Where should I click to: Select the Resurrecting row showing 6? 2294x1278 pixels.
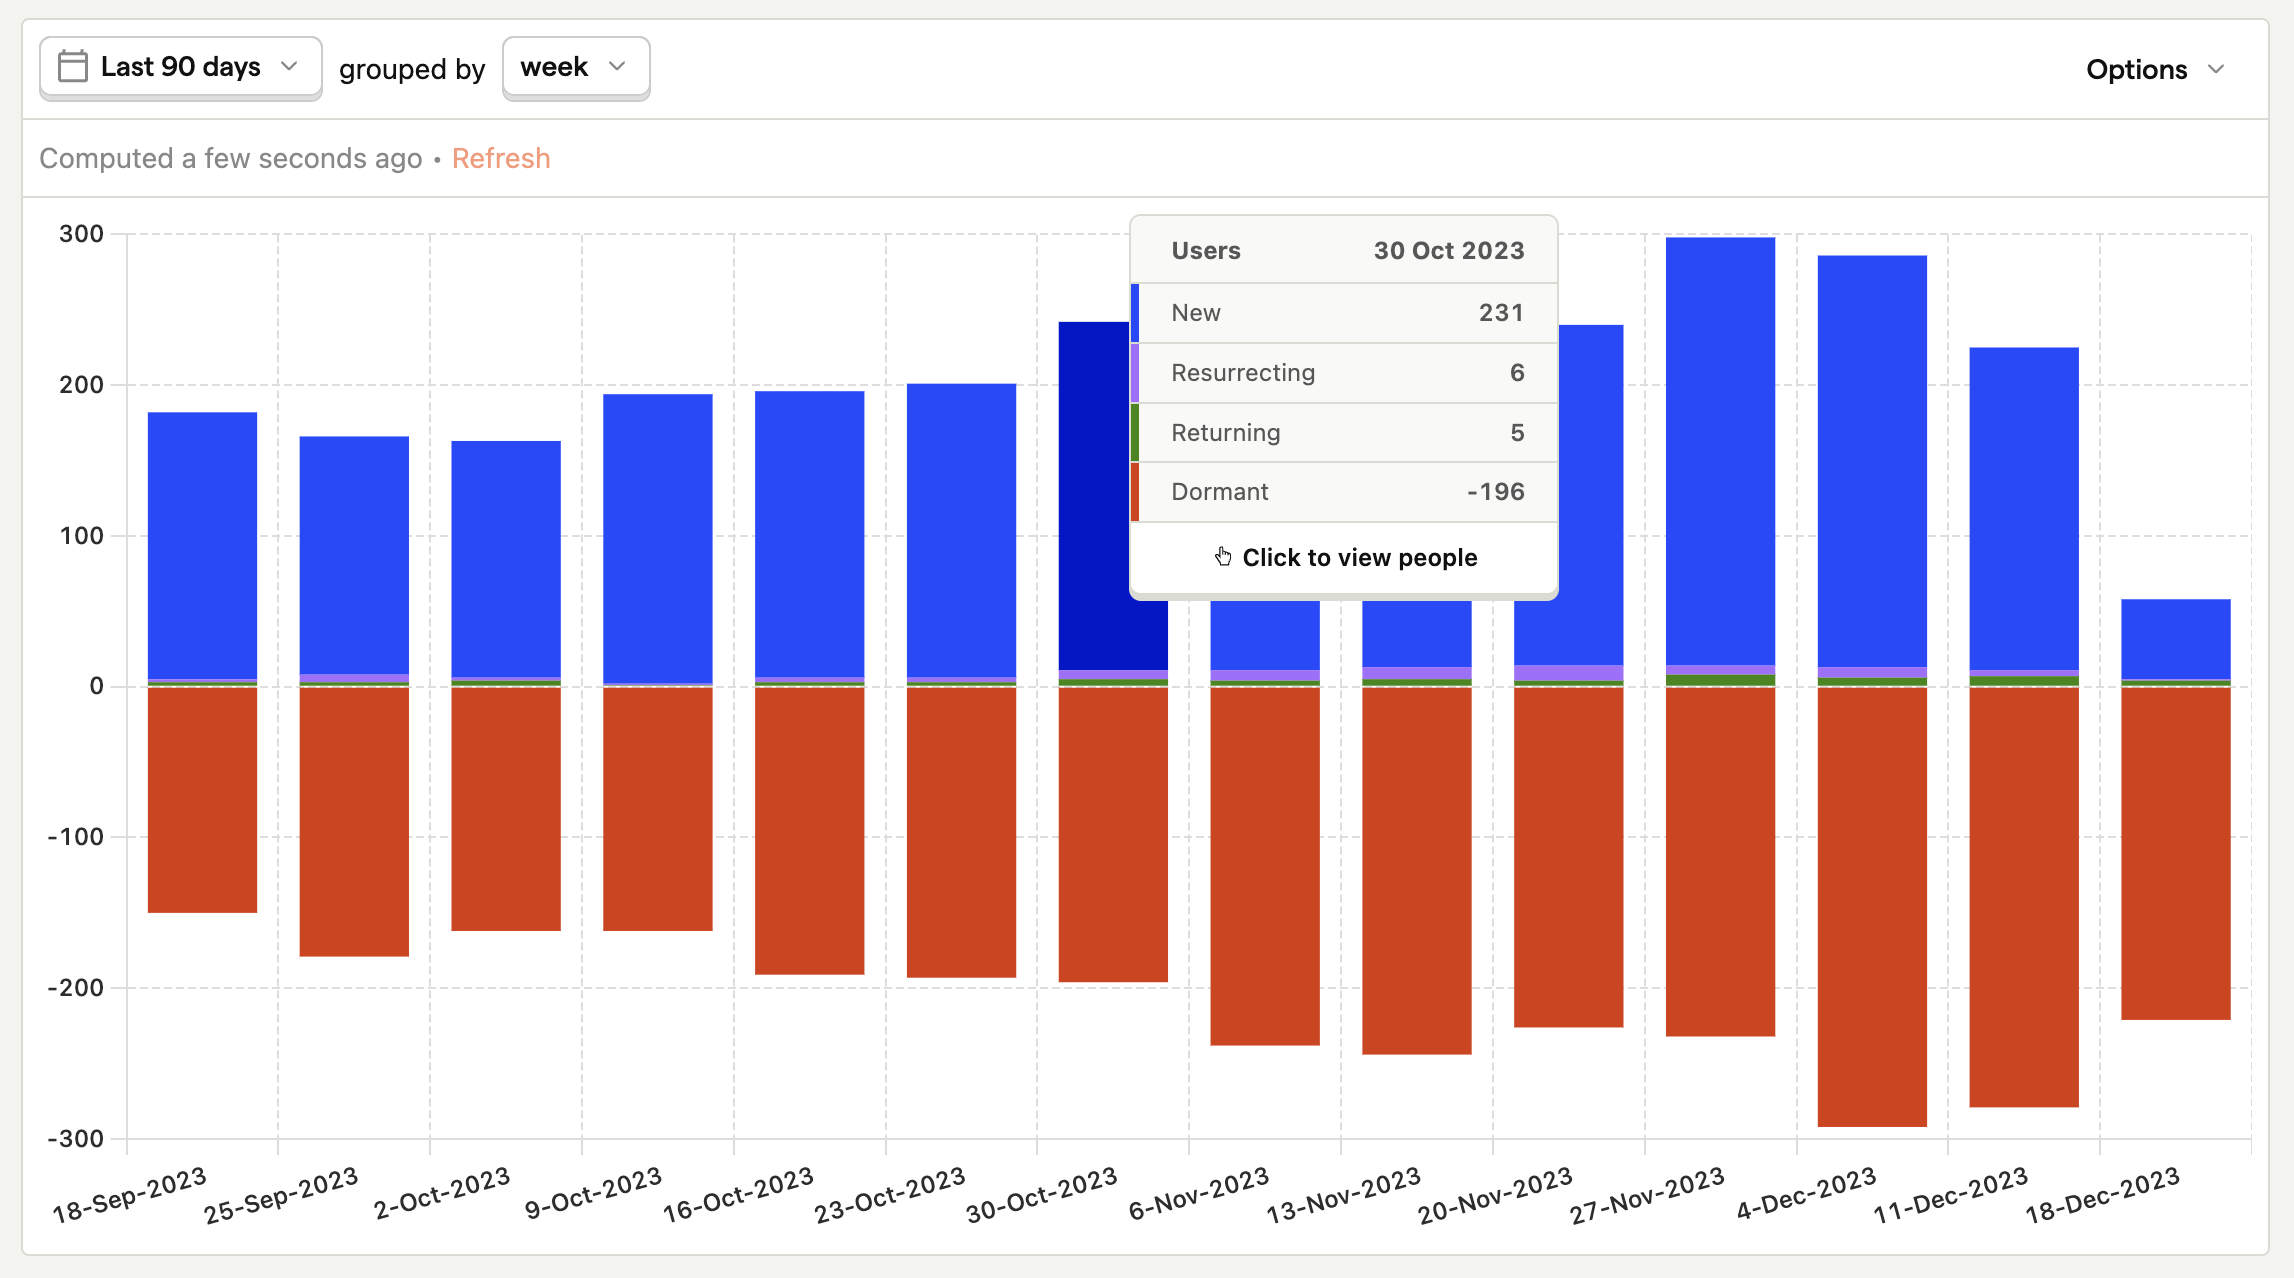click(1344, 373)
